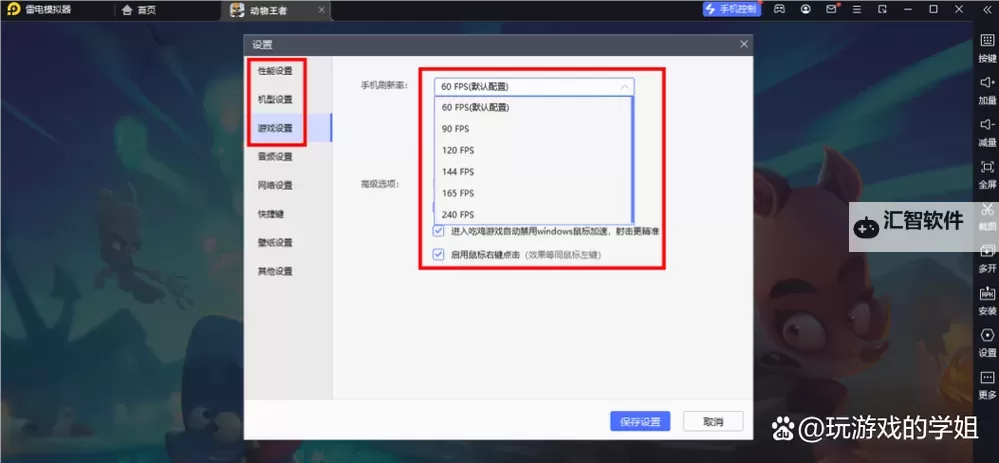Open 性能设置 settings category
Image resolution: width=999 pixels, height=463 pixels.
pyautogui.click(x=275, y=71)
